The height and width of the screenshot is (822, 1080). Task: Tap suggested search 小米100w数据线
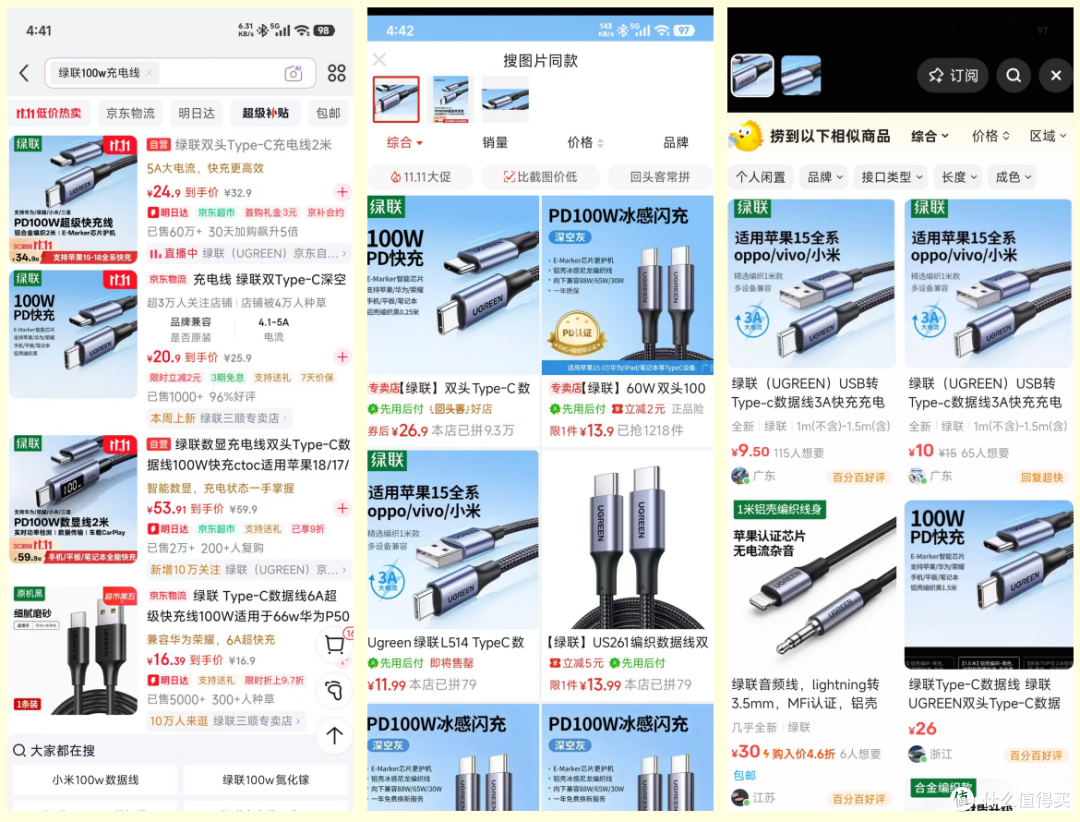(x=95, y=780)
